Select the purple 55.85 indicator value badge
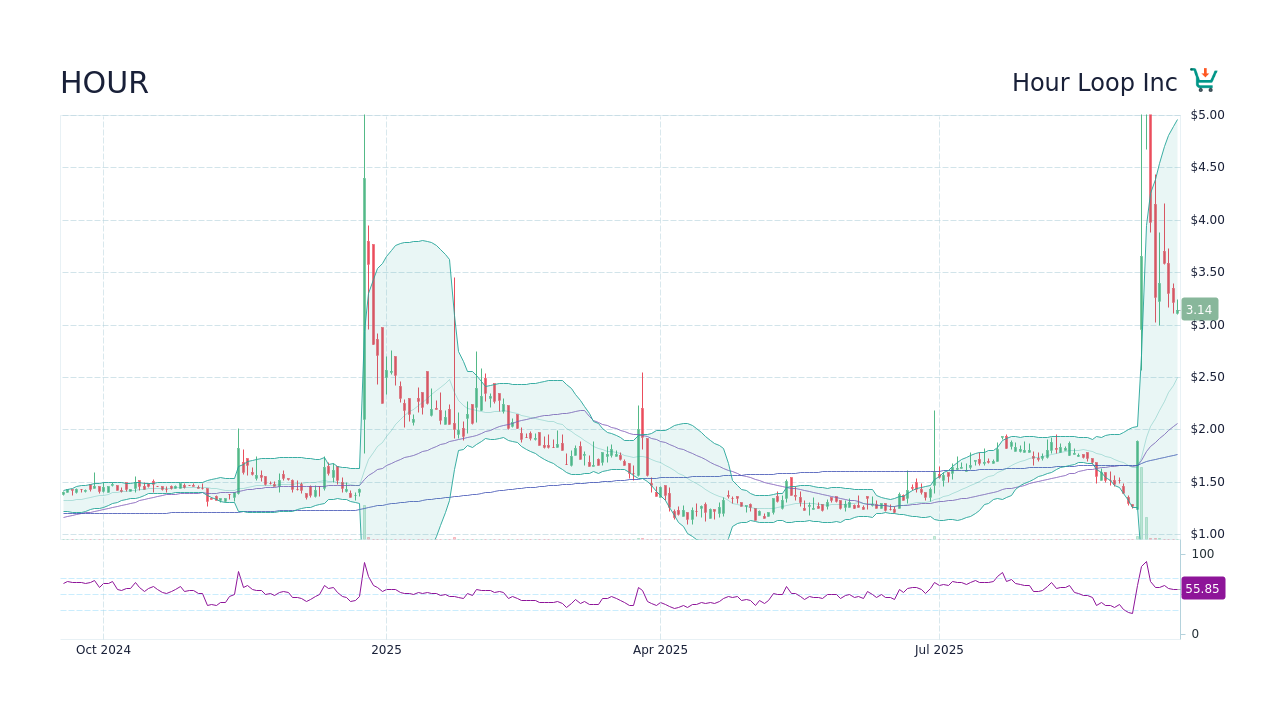This screenshot has height=720, width=1280. click(1202, 588)
